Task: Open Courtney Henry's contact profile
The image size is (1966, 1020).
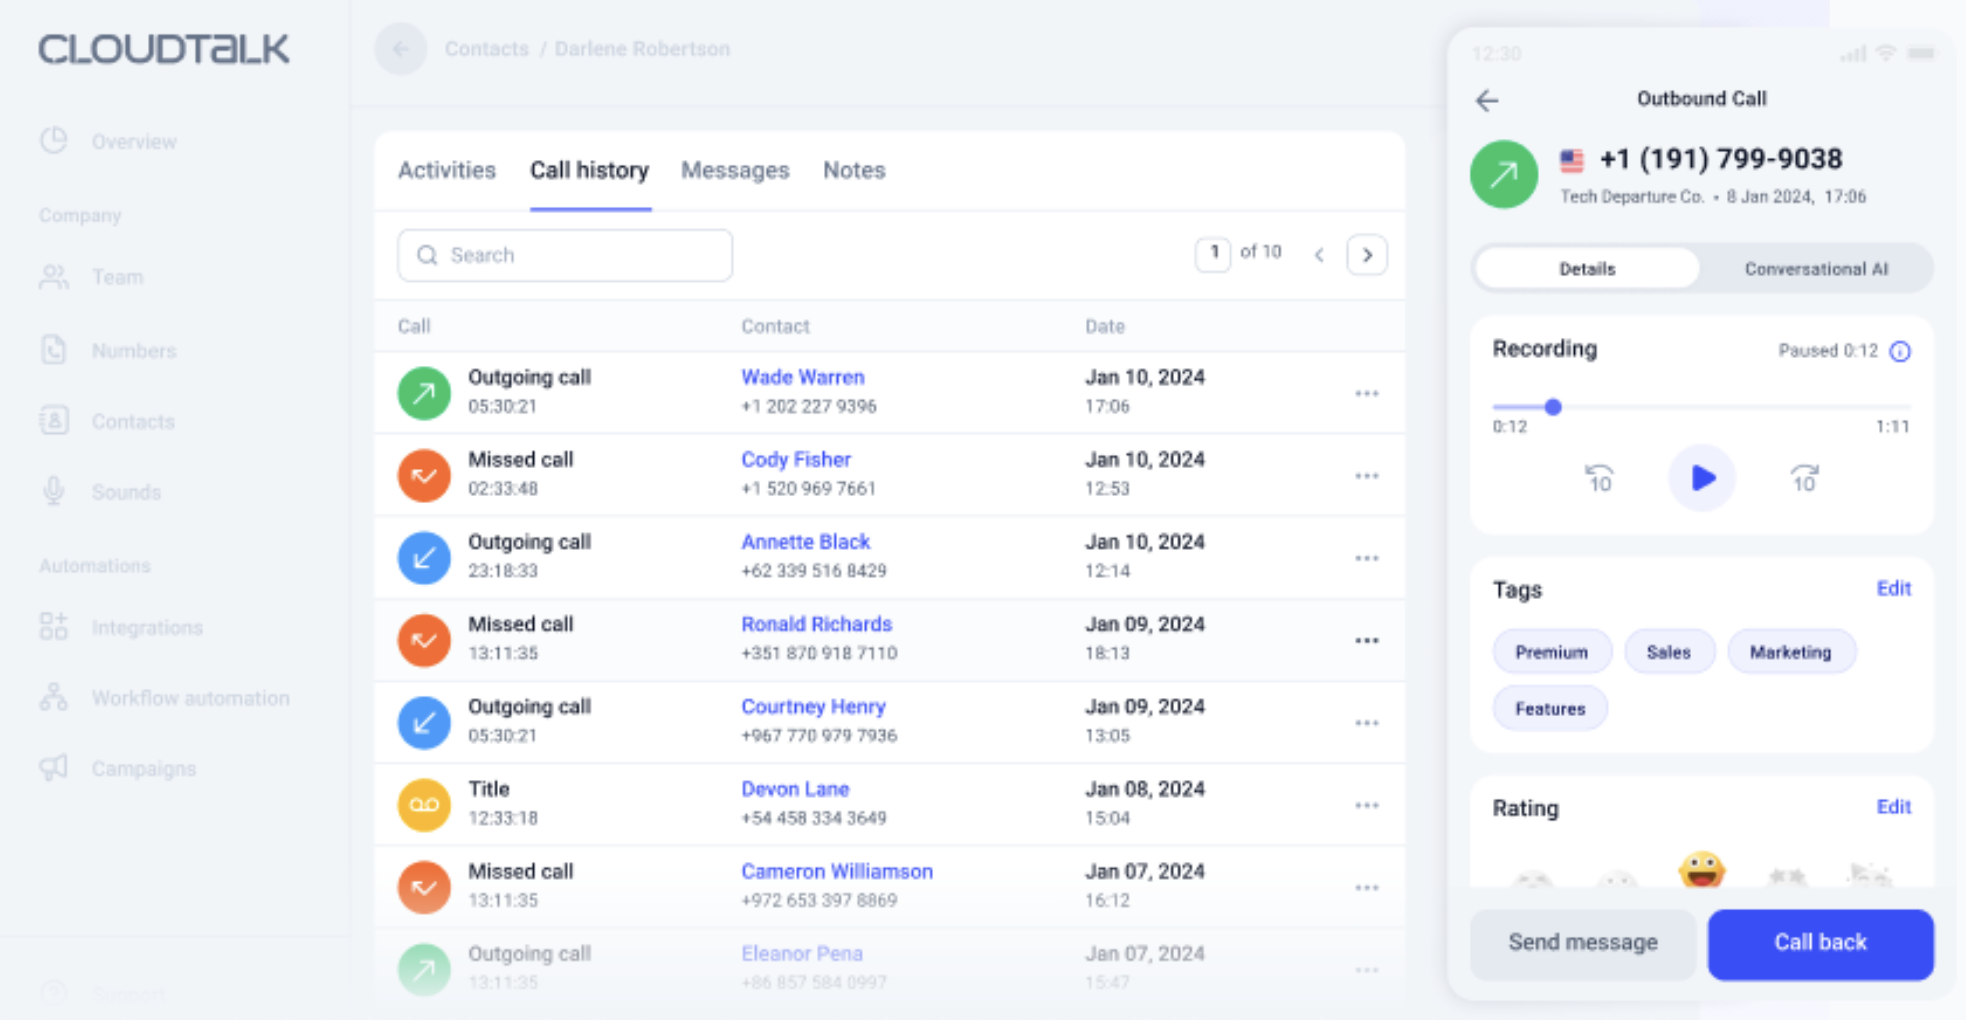Action: [813, 706]
